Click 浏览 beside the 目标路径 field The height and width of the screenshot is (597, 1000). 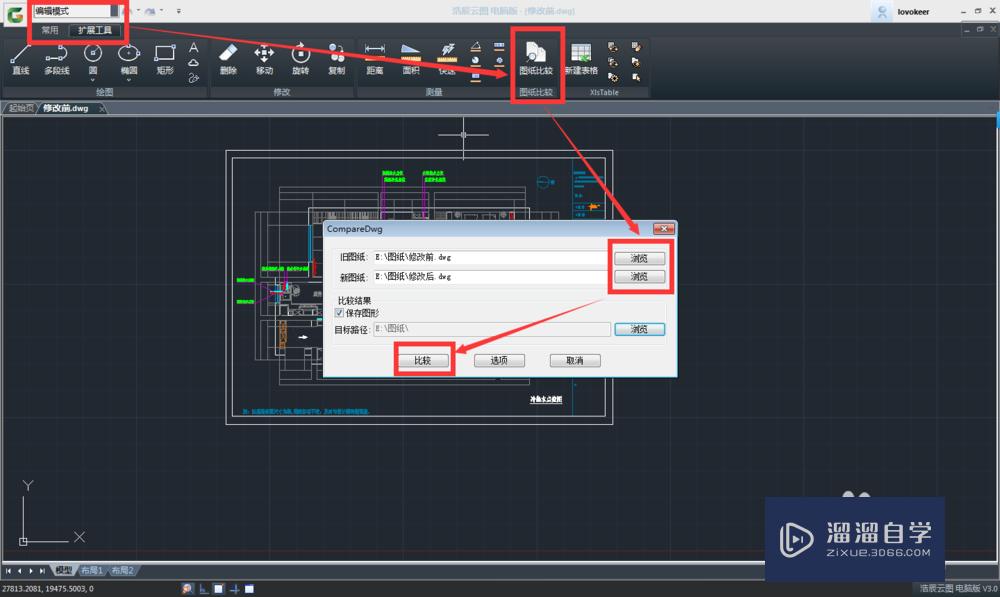tap(639, 329)
